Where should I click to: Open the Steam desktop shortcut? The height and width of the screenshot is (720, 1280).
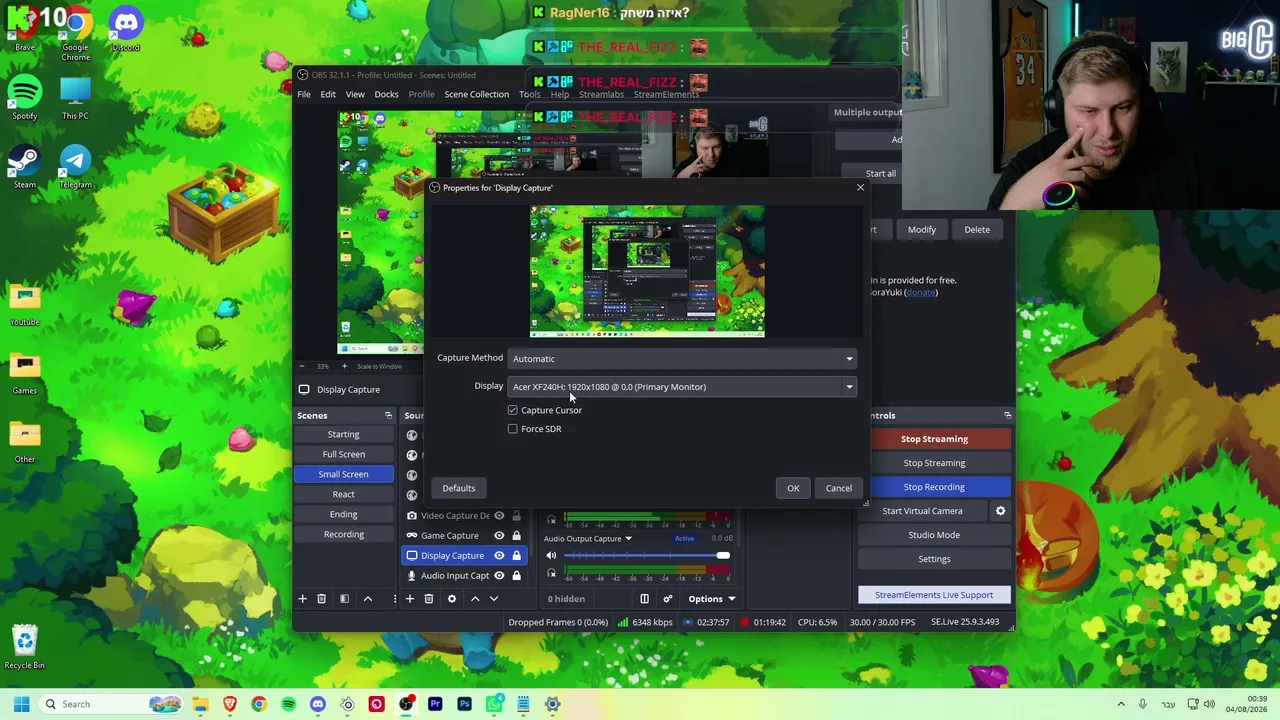coord(24,167)
